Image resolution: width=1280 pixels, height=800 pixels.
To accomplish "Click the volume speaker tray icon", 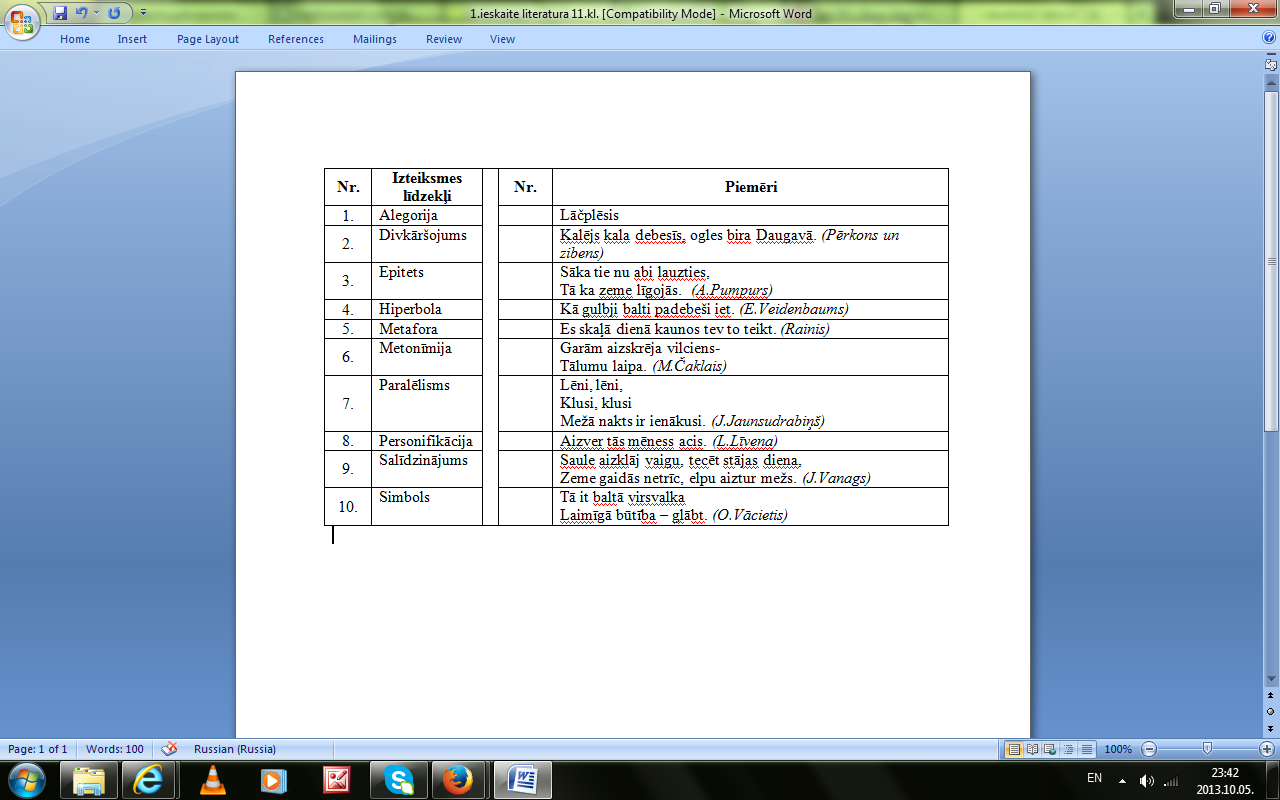I will [1146, 780].
